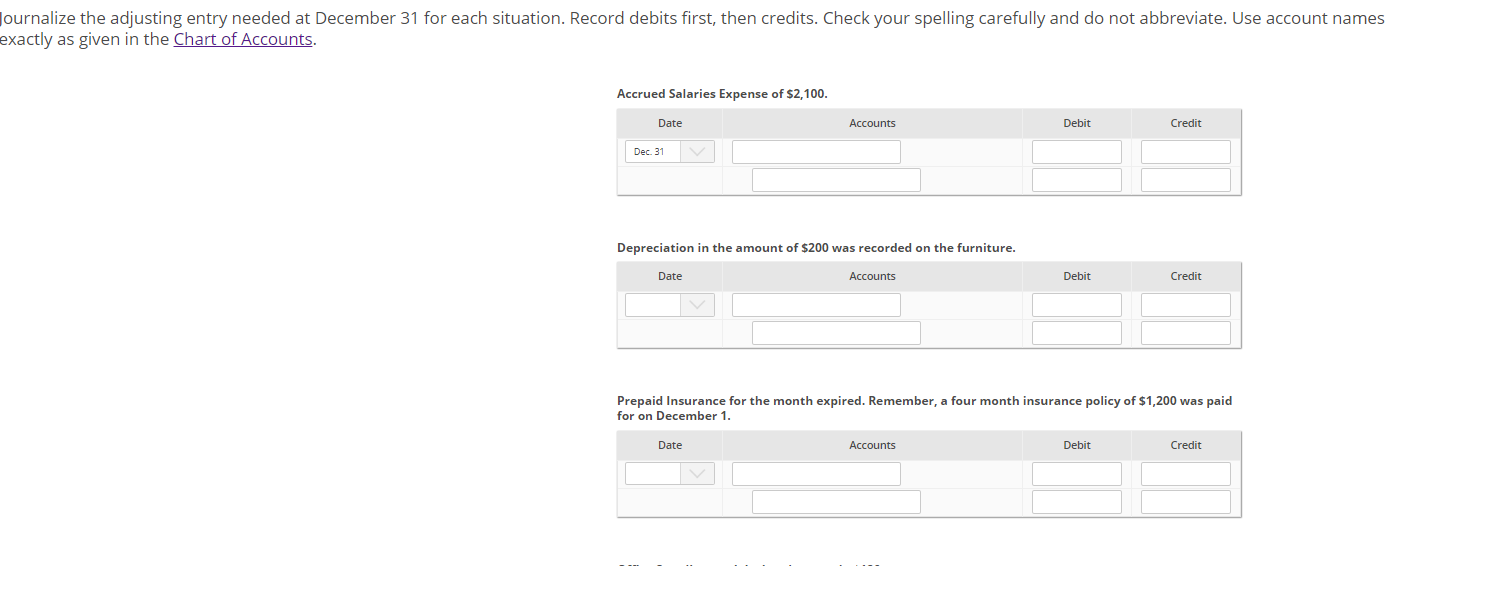This screenshot has height=597, width=1491.
Task: Click the Debit header in the Prepaid Insurance table
Action: [1076, 444]
